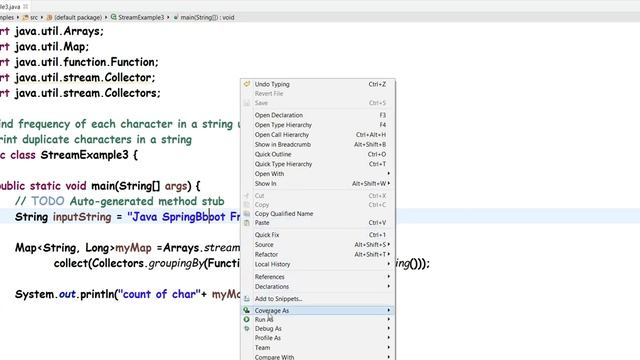Click java.util.Arrays import line
640x360 pixels.
[52, 31]
